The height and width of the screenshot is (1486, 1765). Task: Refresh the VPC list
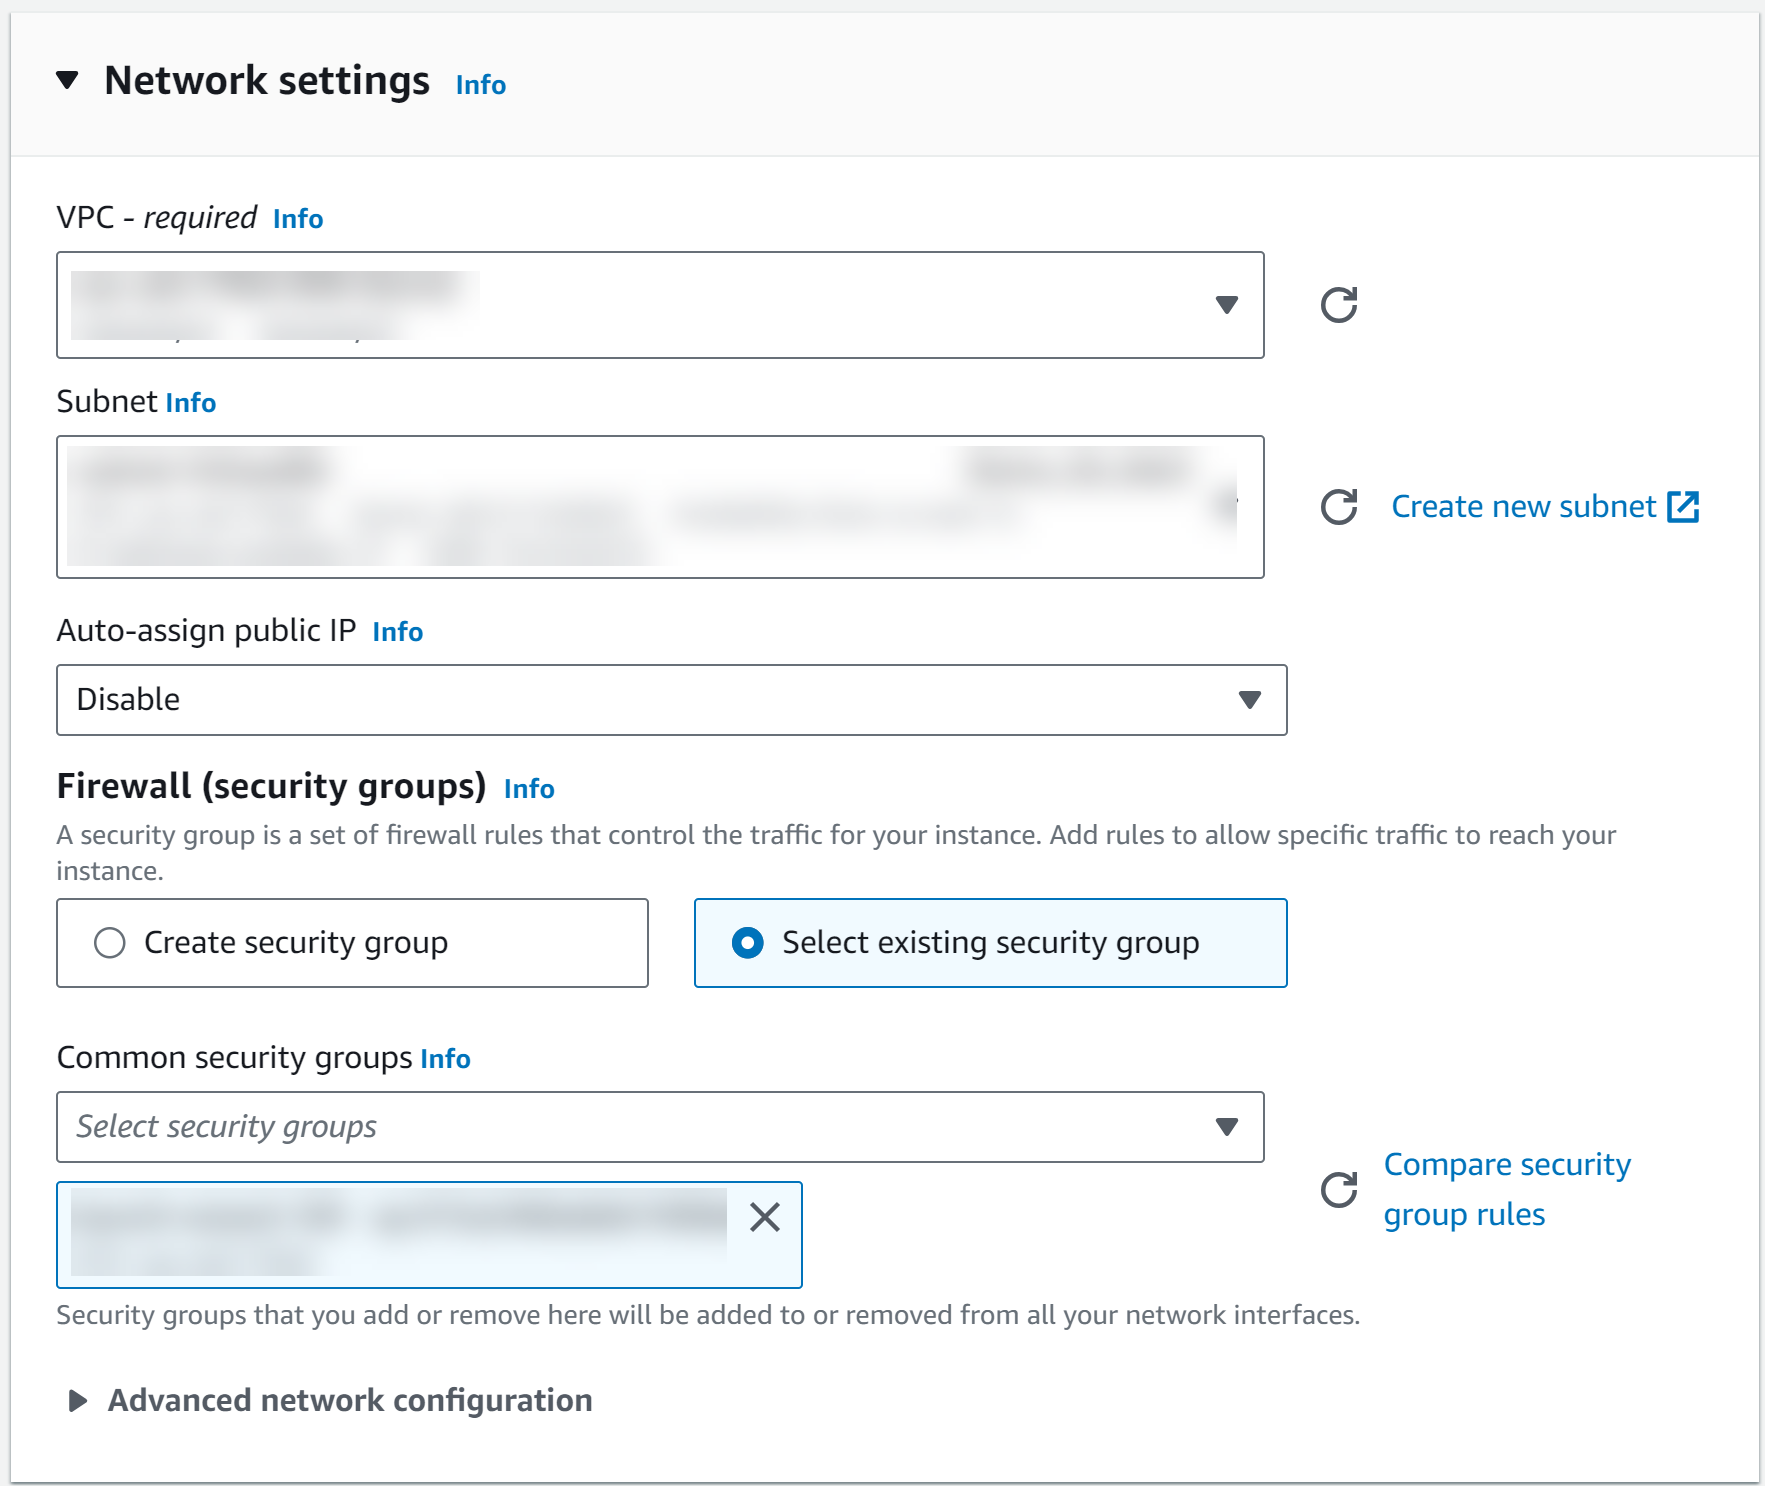1340,304
